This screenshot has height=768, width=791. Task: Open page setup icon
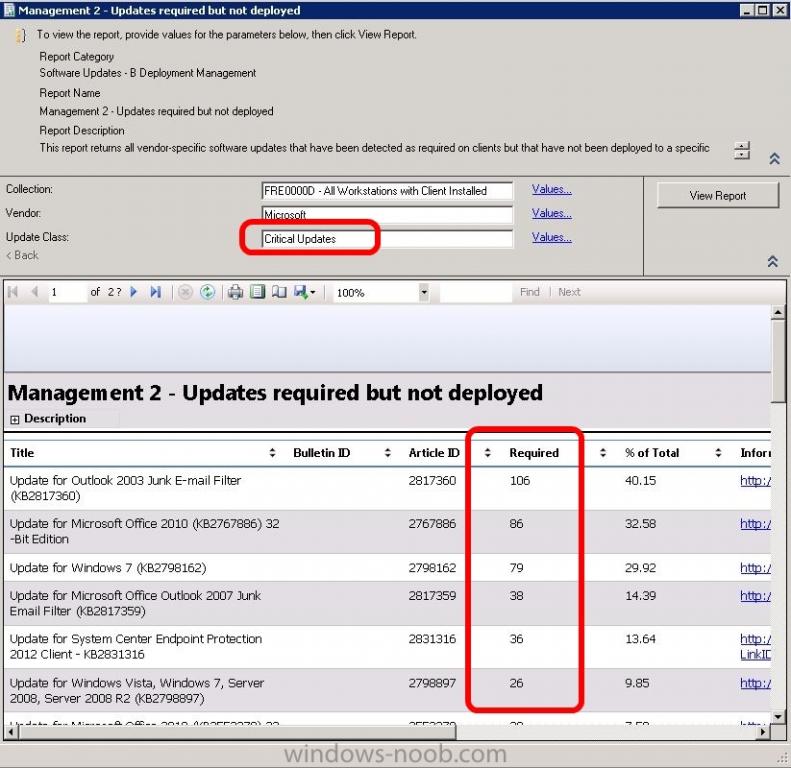(x=279, y=292)
